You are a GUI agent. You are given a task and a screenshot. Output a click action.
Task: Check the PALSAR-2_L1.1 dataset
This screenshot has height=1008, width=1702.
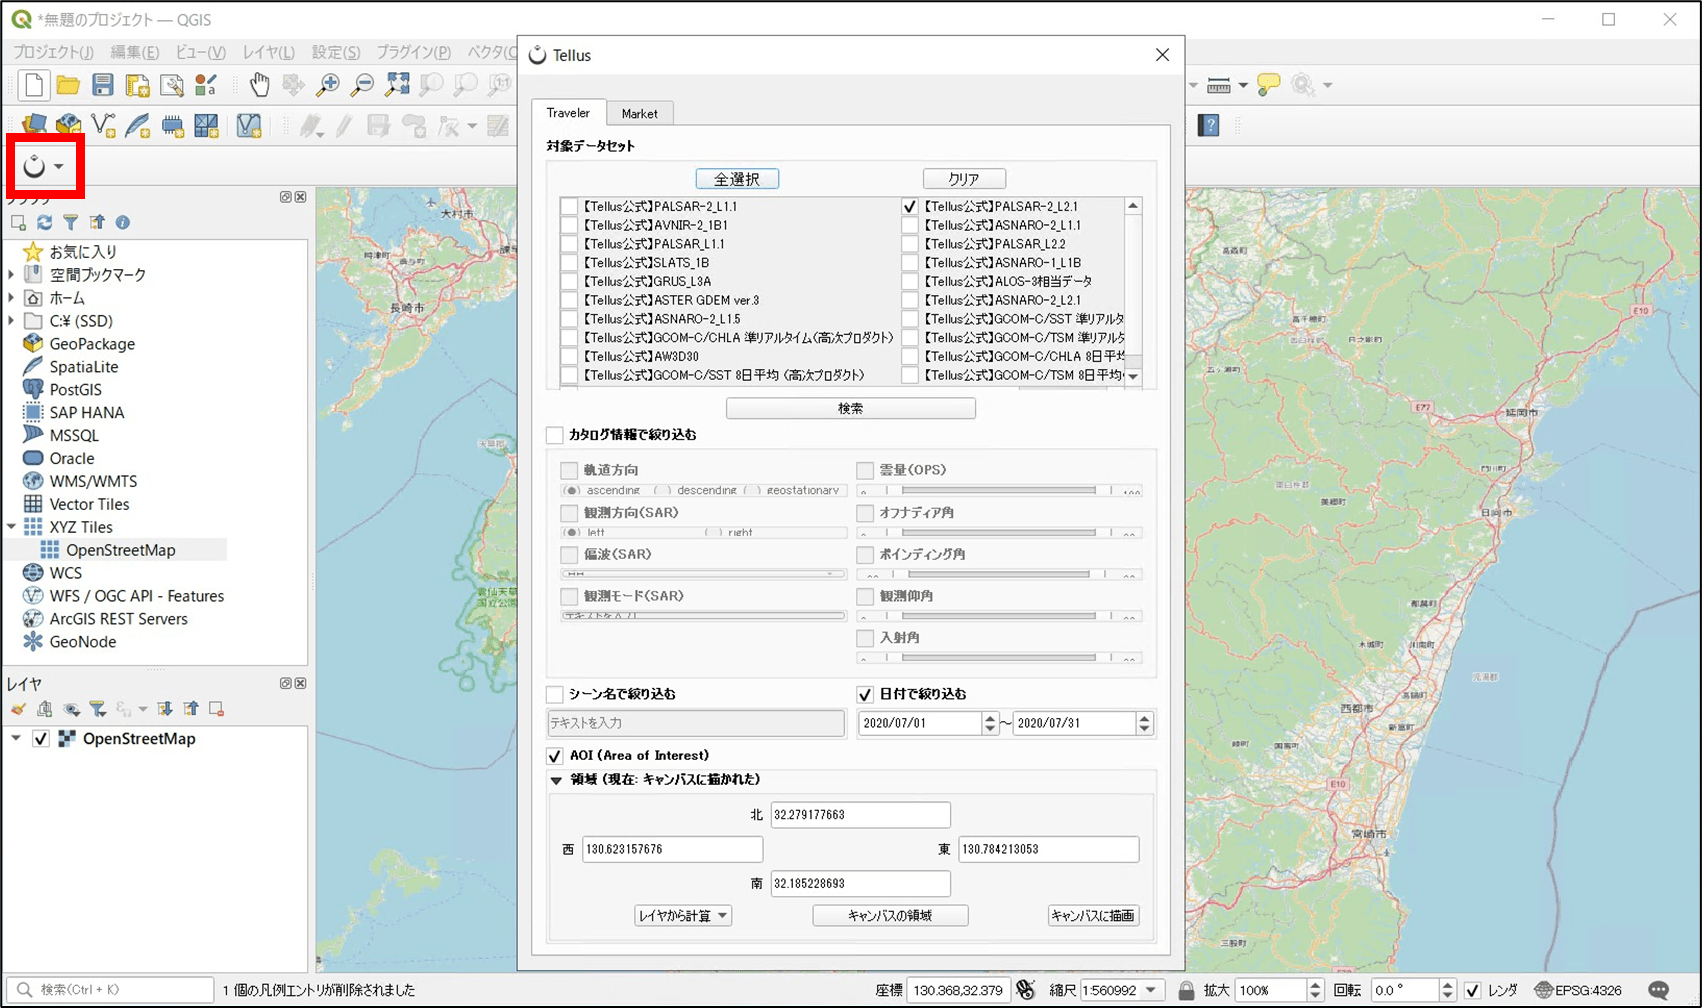click(569, 207)
